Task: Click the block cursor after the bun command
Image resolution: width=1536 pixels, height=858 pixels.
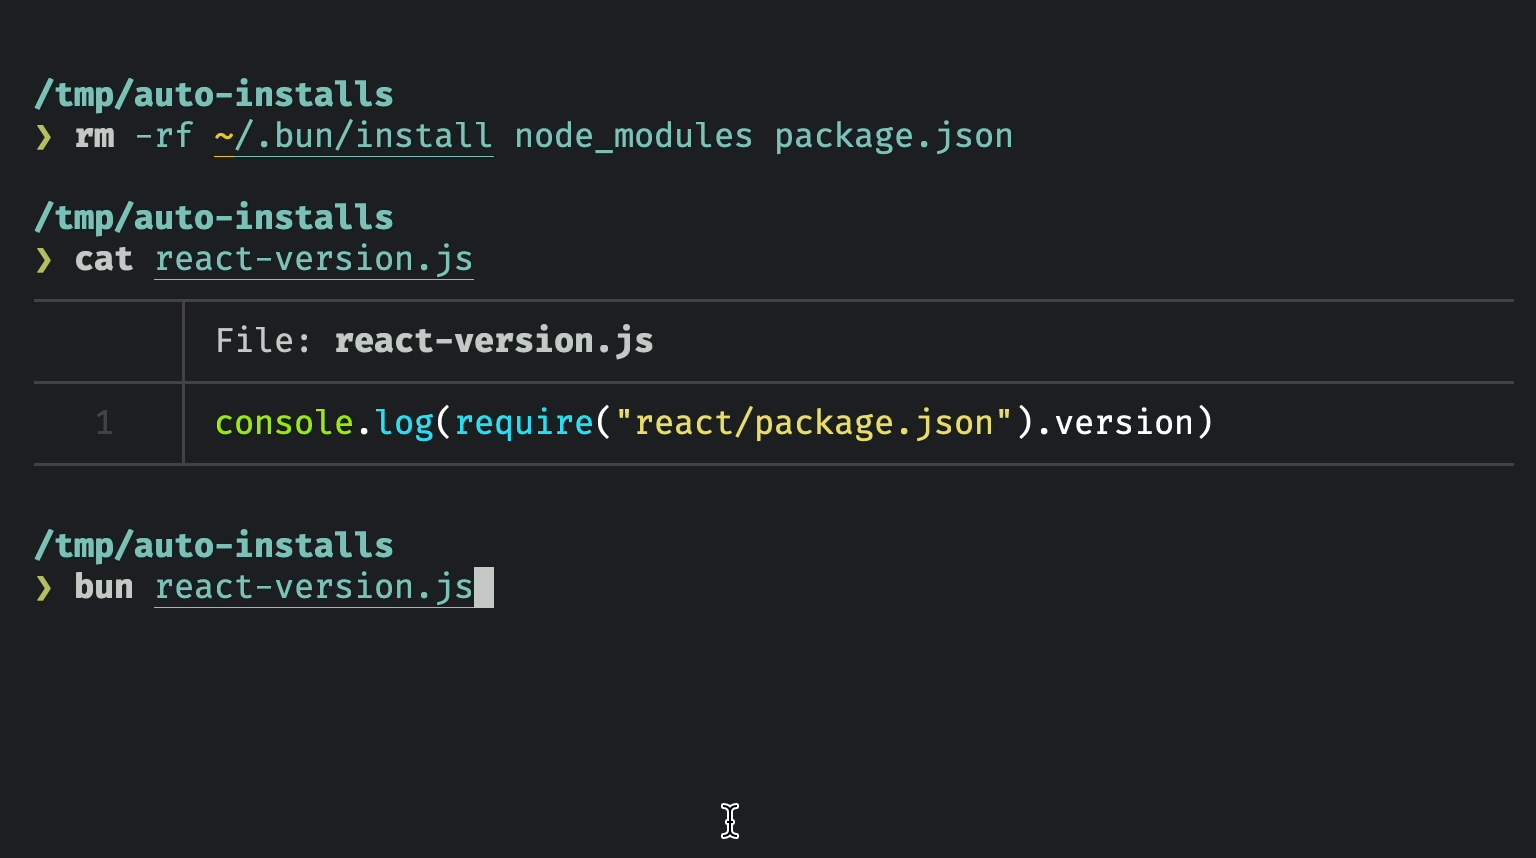Action: tap(484, 588)
